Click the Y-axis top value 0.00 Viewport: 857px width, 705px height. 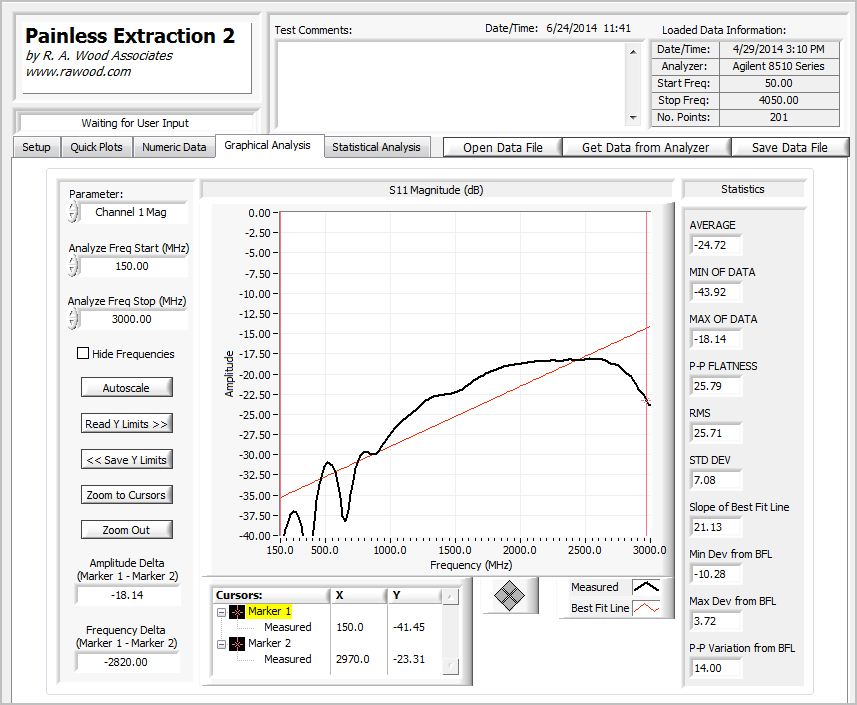(x=259, y=213)
